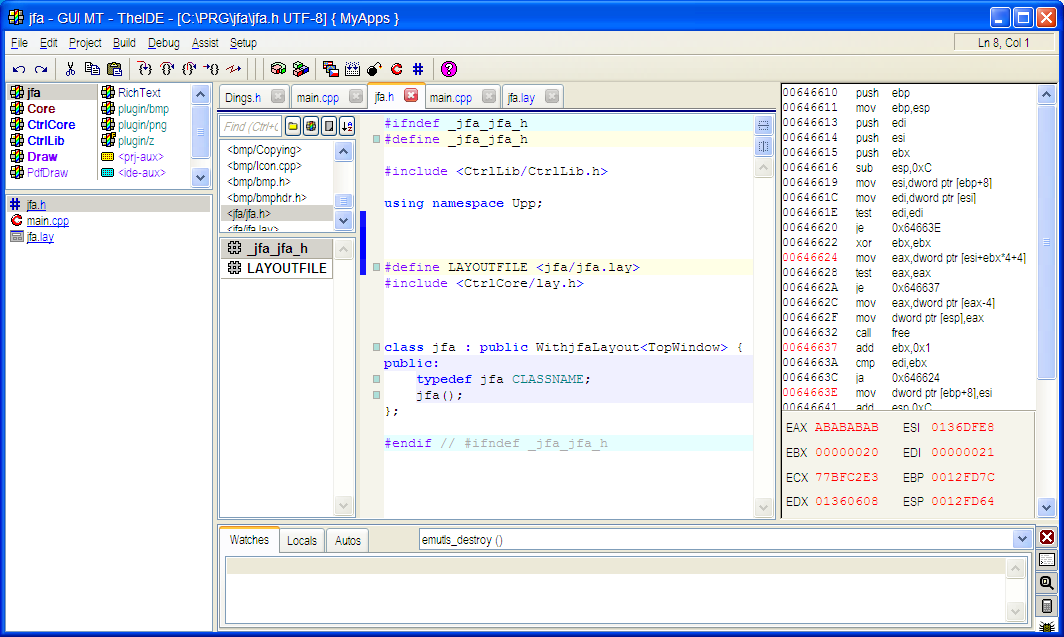The width and height of the screenshot is (1064, 637).
Task: Select the CtrlCore package
Action: 51,125
